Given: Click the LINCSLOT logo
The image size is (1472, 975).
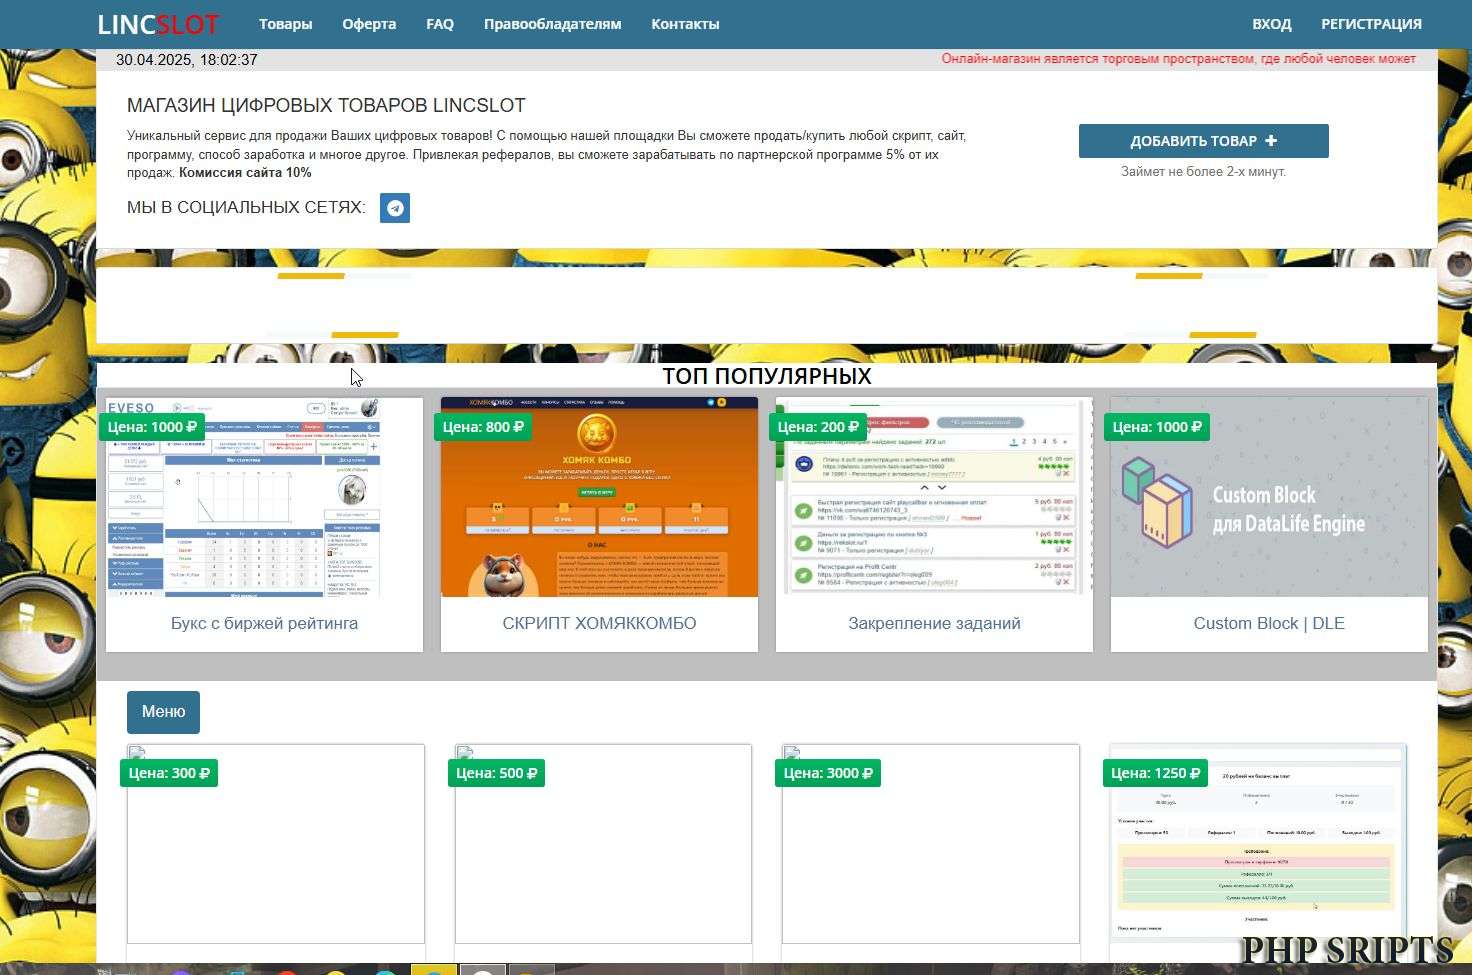Looking at the screenshot, I should tap(158, 24).
